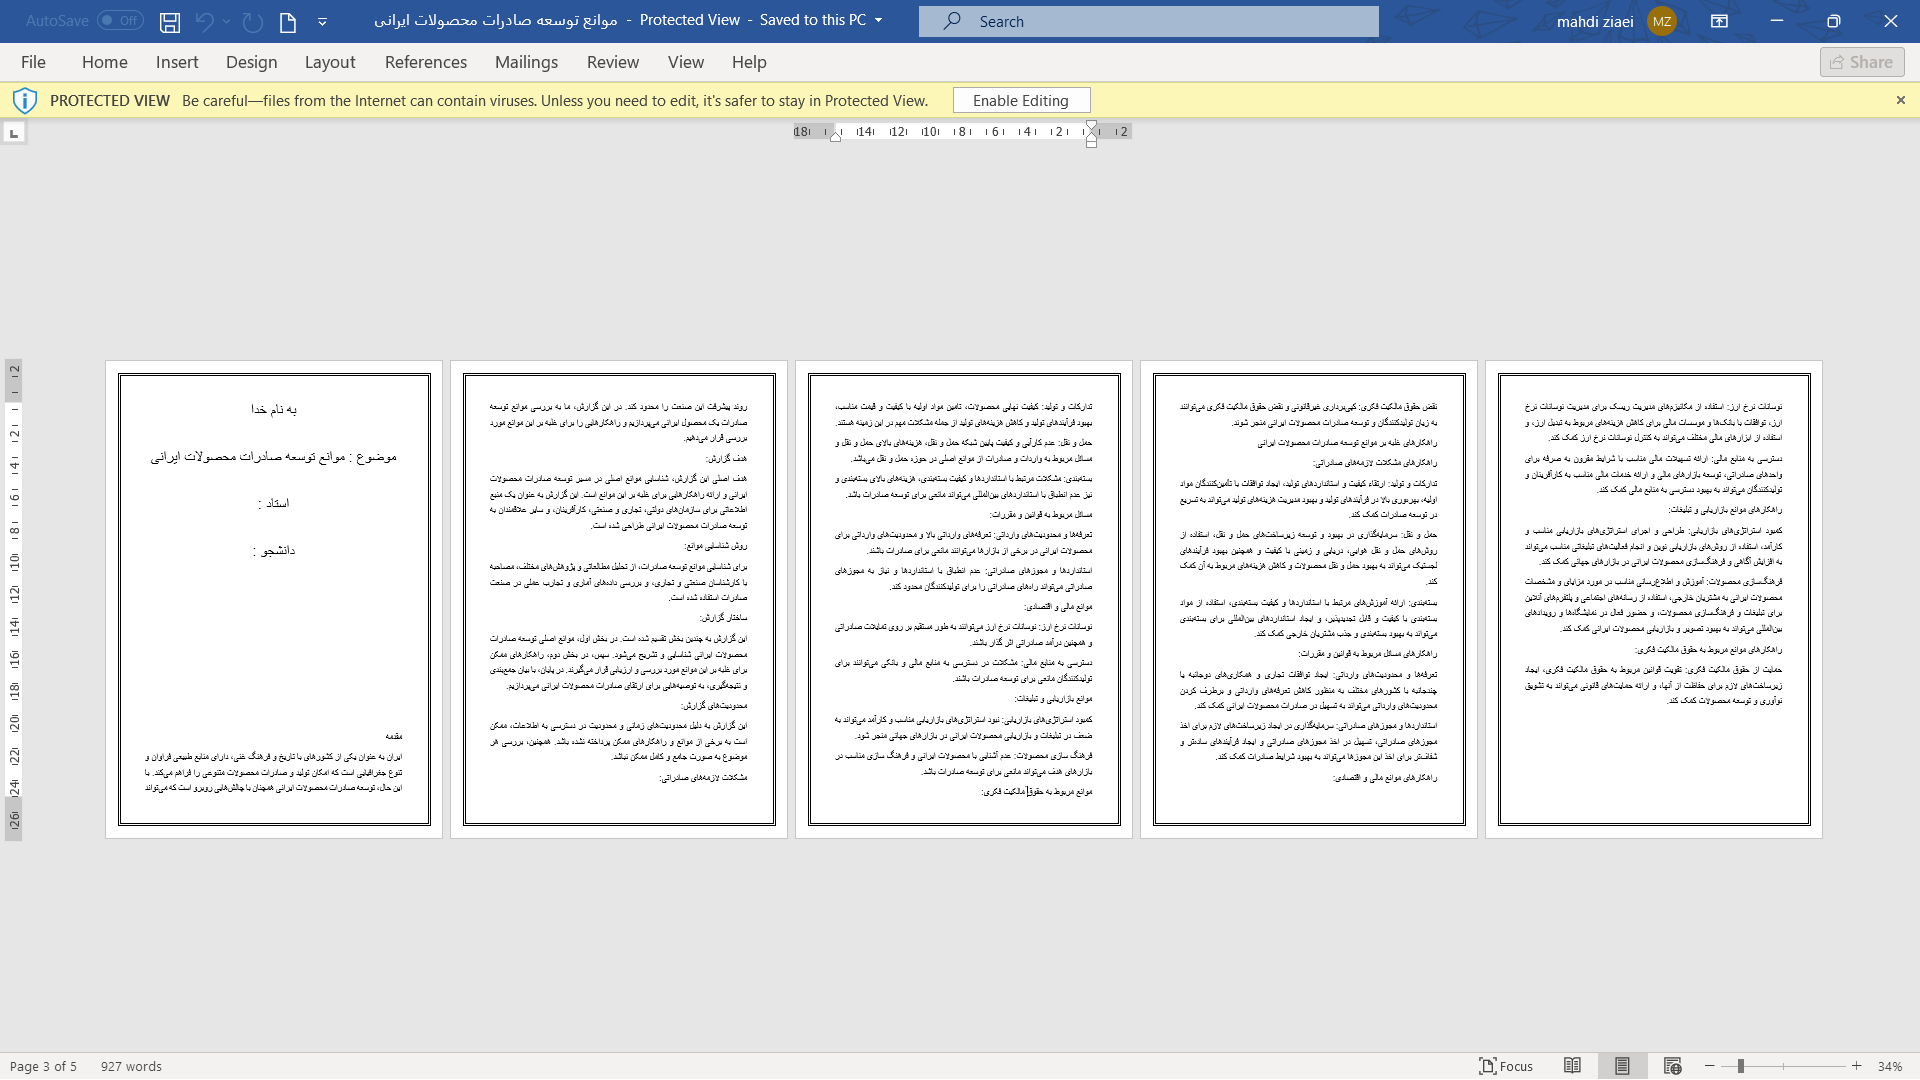Click Page 3 of 5 status indicator

pyautogui.click(x=43, y=1066)
